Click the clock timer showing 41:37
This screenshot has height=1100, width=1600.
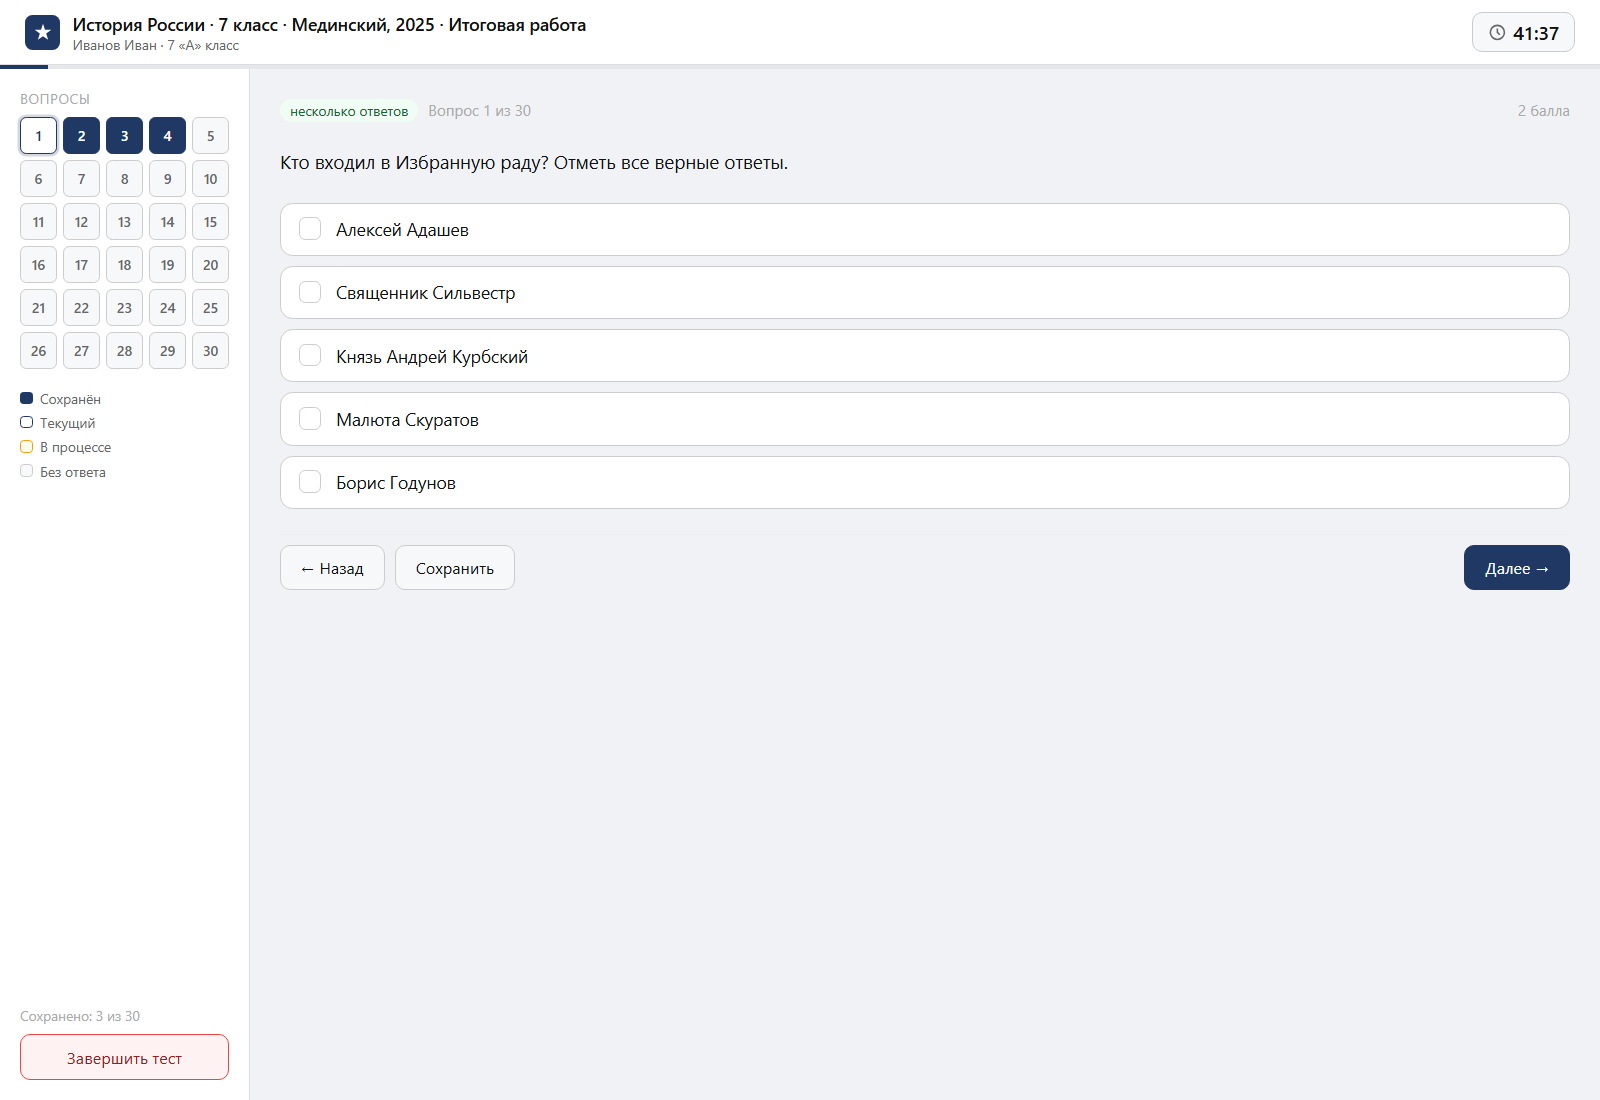(x=1523, y=32)
